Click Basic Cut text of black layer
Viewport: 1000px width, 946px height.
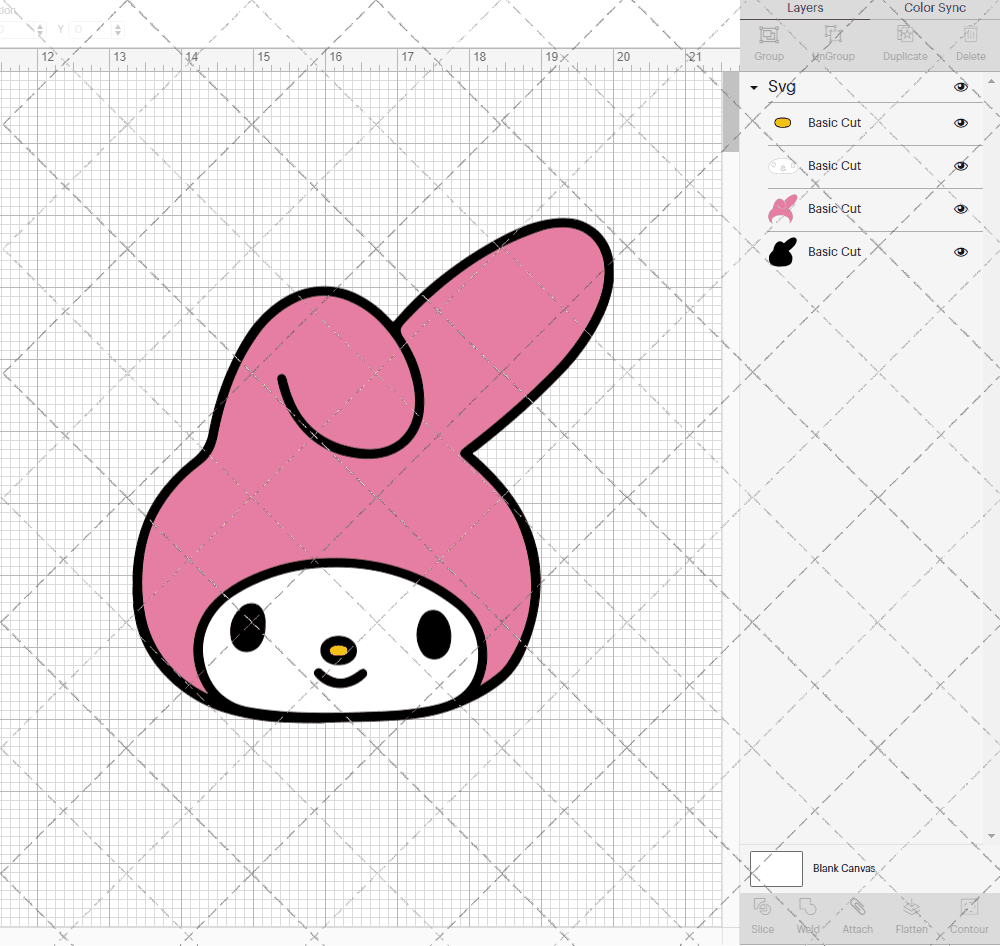pyautogui.click(x=834, y=252)
